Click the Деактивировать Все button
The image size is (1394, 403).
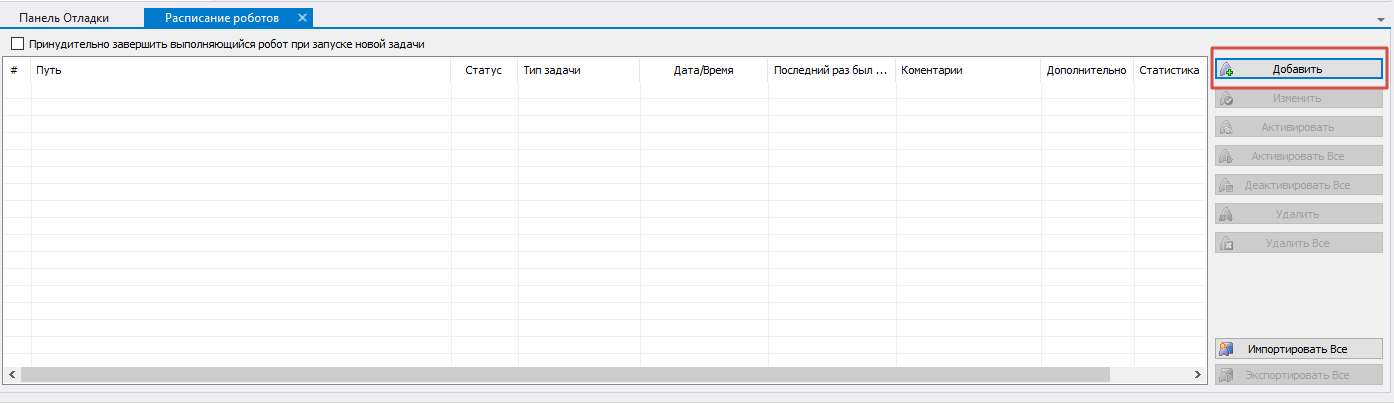[1298, 185]
